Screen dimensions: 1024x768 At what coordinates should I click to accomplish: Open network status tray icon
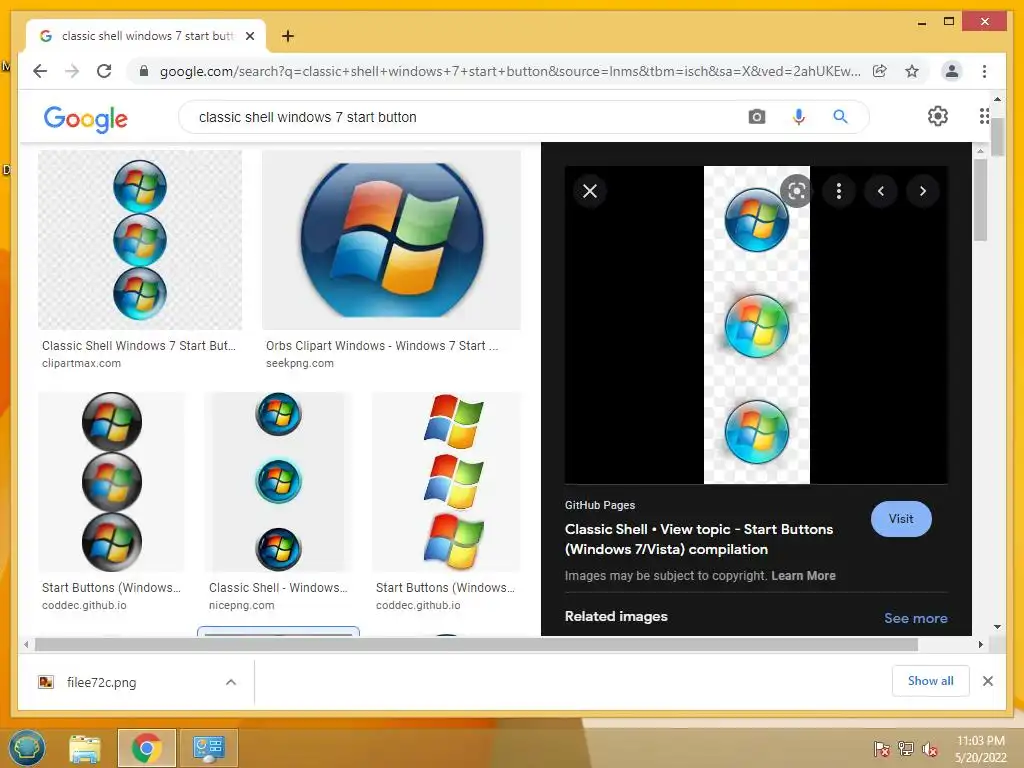pyautogui.click(x=906, y=748)
